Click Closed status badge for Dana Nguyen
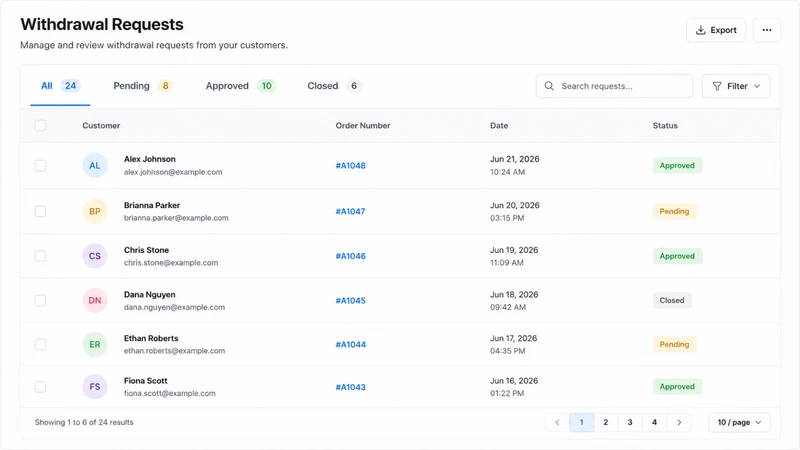The image size is (800, 450). [672, 301]
